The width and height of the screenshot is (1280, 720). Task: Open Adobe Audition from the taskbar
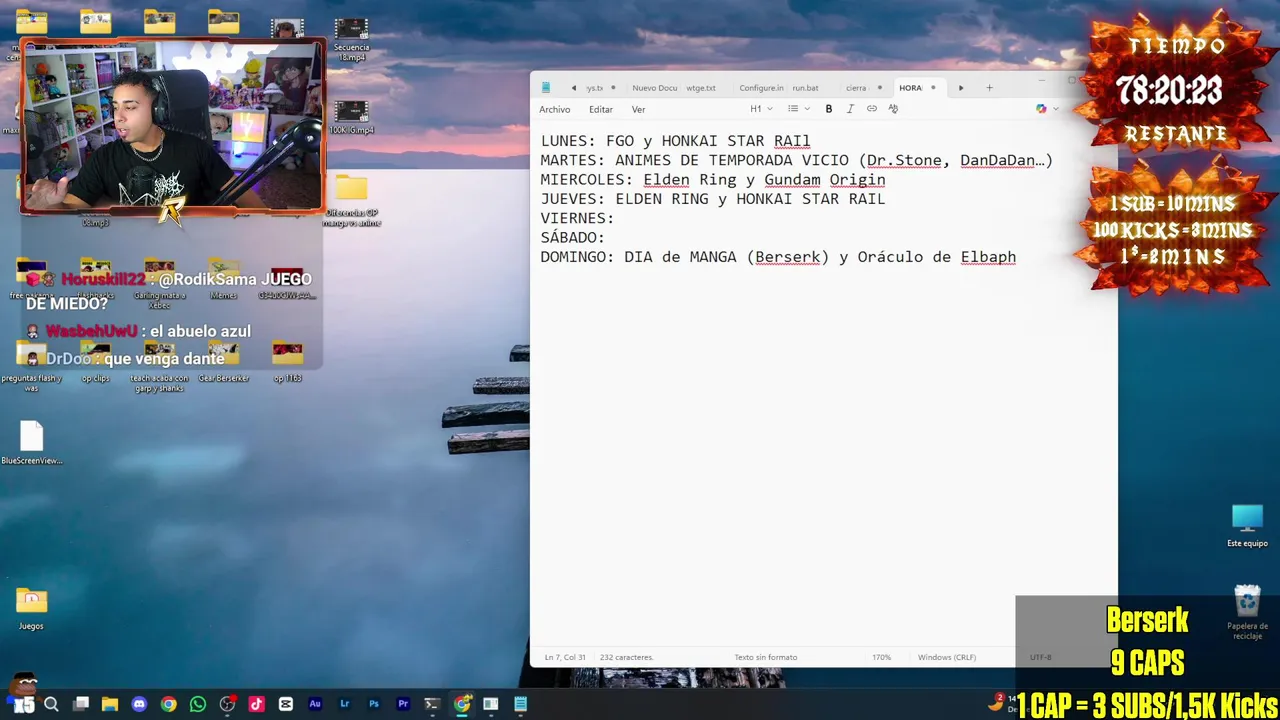[315, 704]
